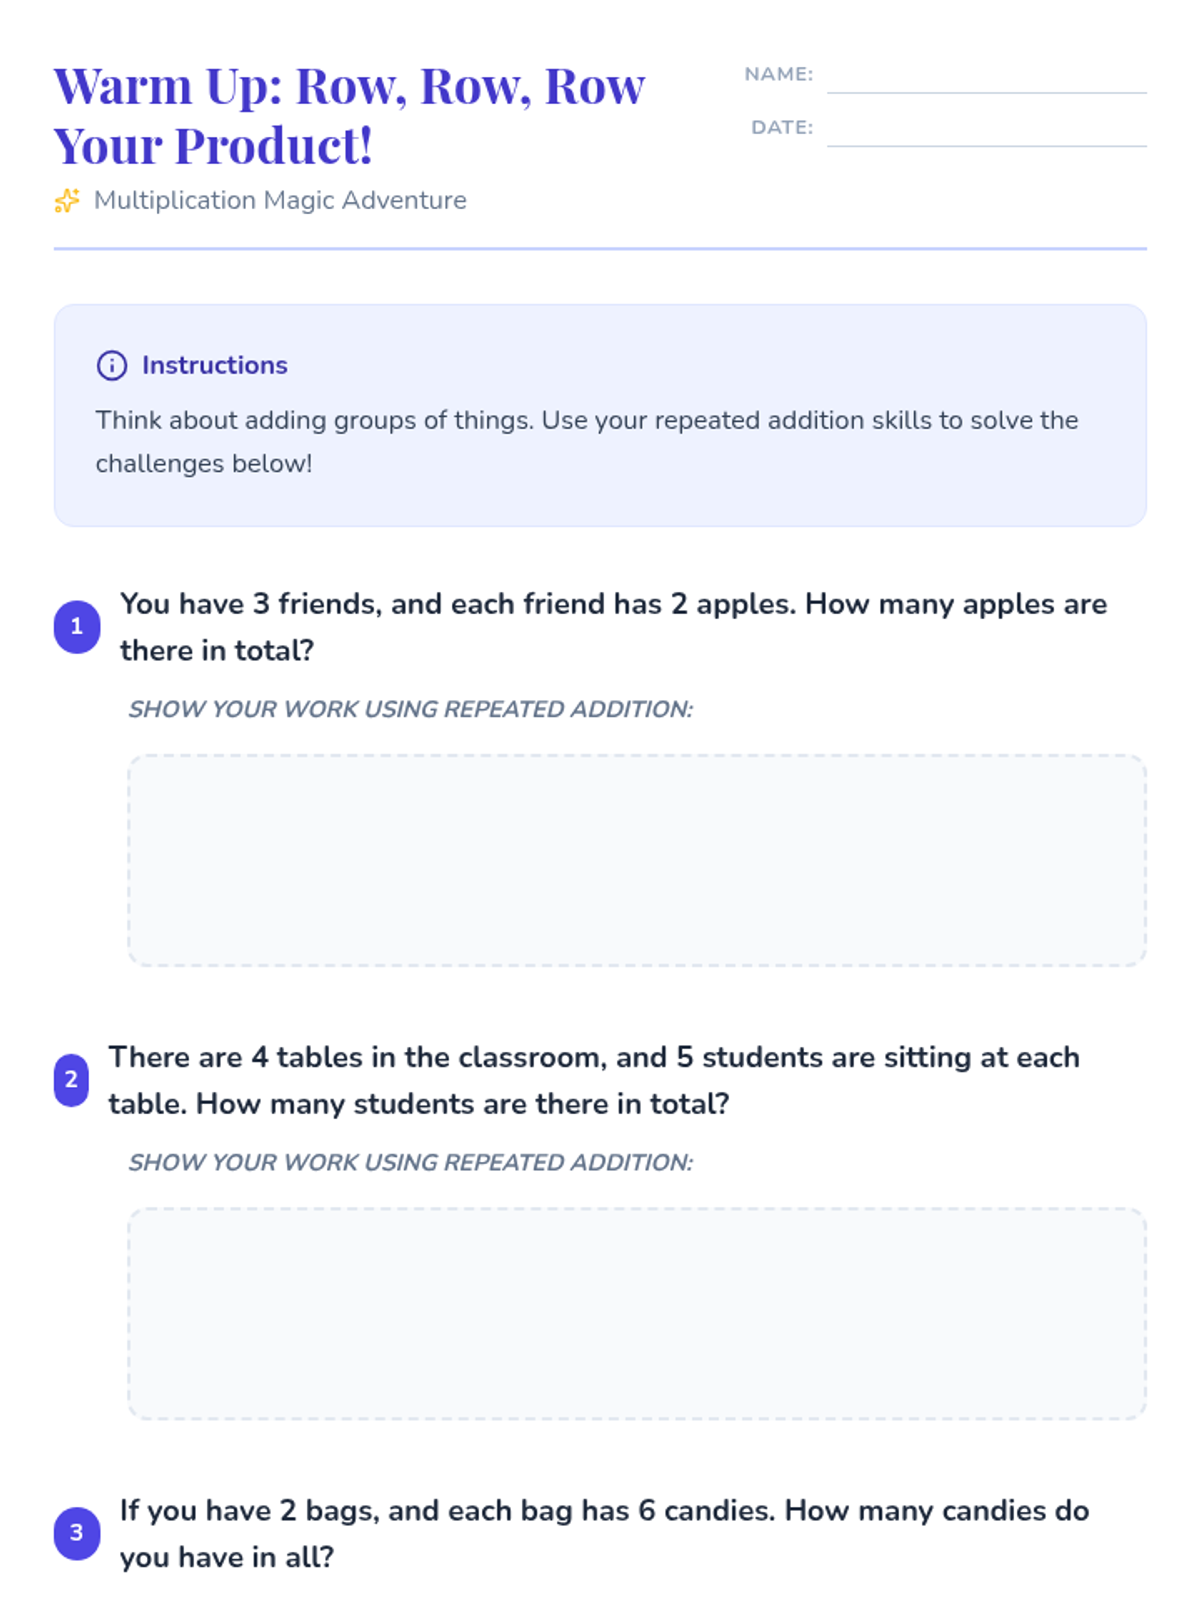The width and height of the screenshot is (1200, 1600).
Task: Click the question text about 3 friends' apples
Action: (613, 627)
